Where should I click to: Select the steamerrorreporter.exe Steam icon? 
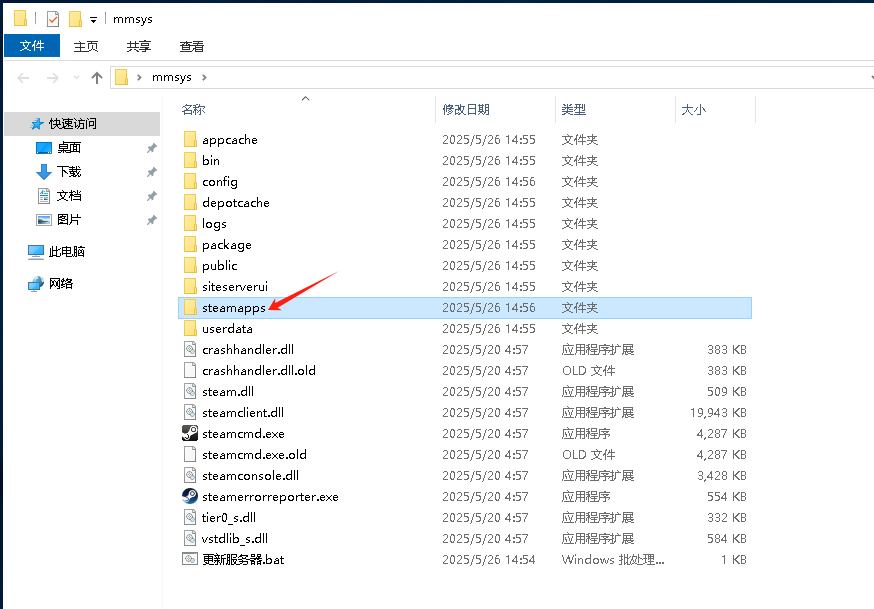pyautogui.click(x=190, y=496)
